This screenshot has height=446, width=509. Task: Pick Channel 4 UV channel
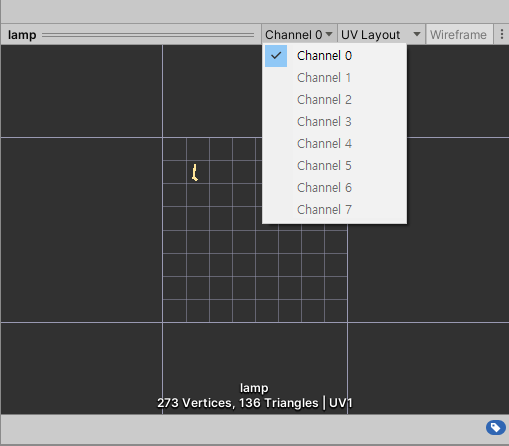tap(334, 144)
